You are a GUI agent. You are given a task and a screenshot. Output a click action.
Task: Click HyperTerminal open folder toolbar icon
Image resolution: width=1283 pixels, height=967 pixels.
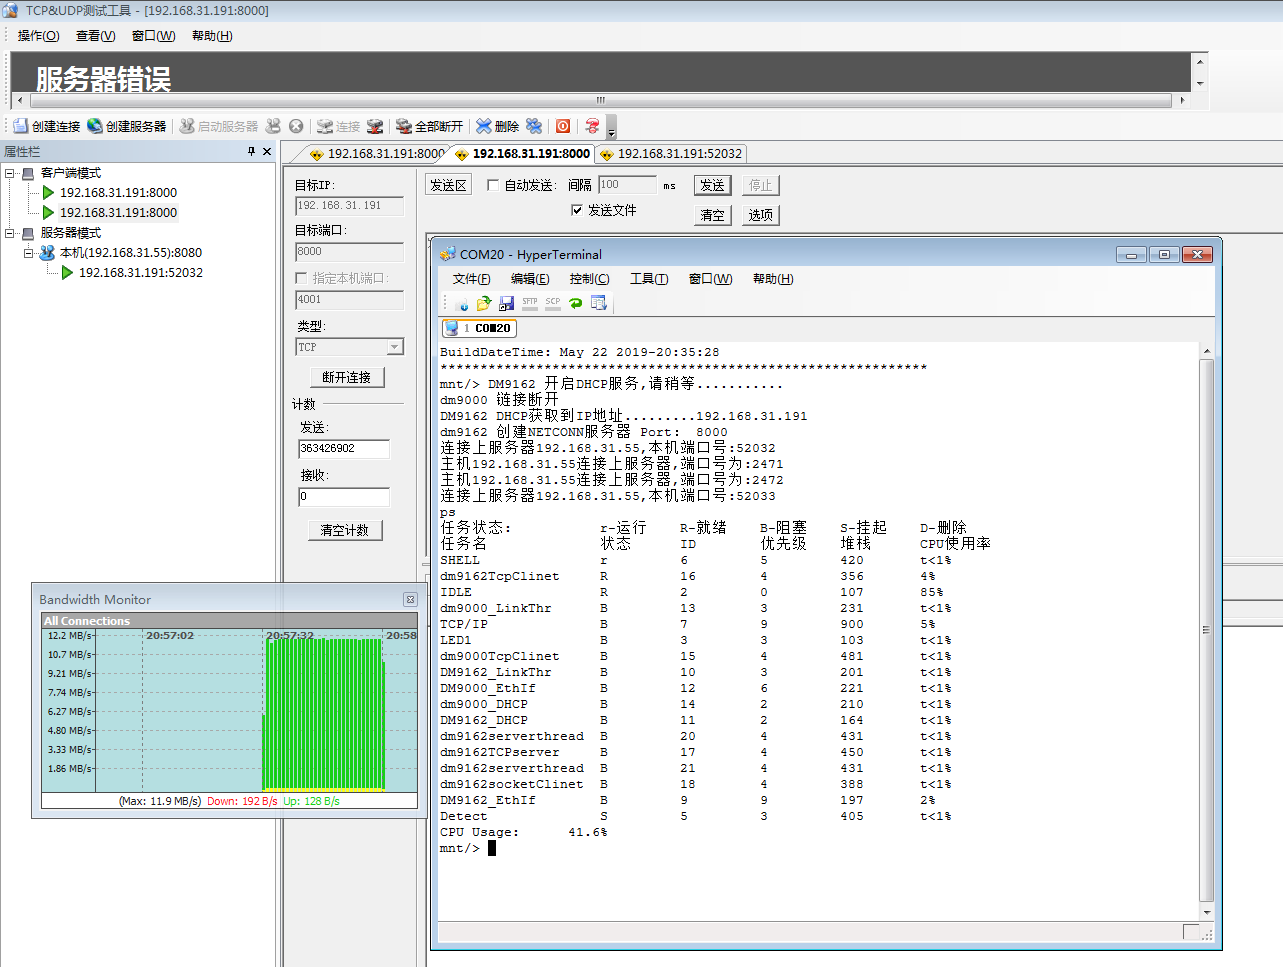[x=484, y=303]
